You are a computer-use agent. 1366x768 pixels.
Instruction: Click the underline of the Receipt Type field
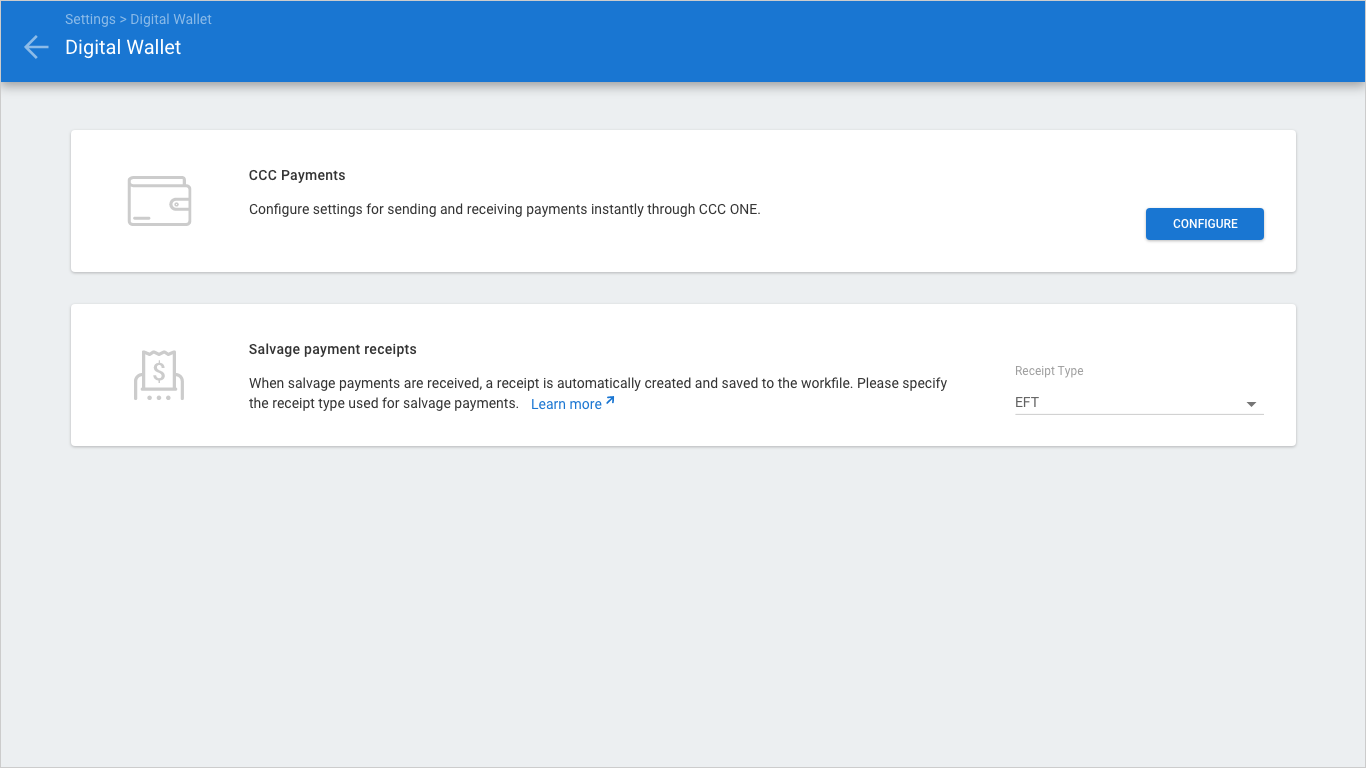click(x=1139, y=414)
